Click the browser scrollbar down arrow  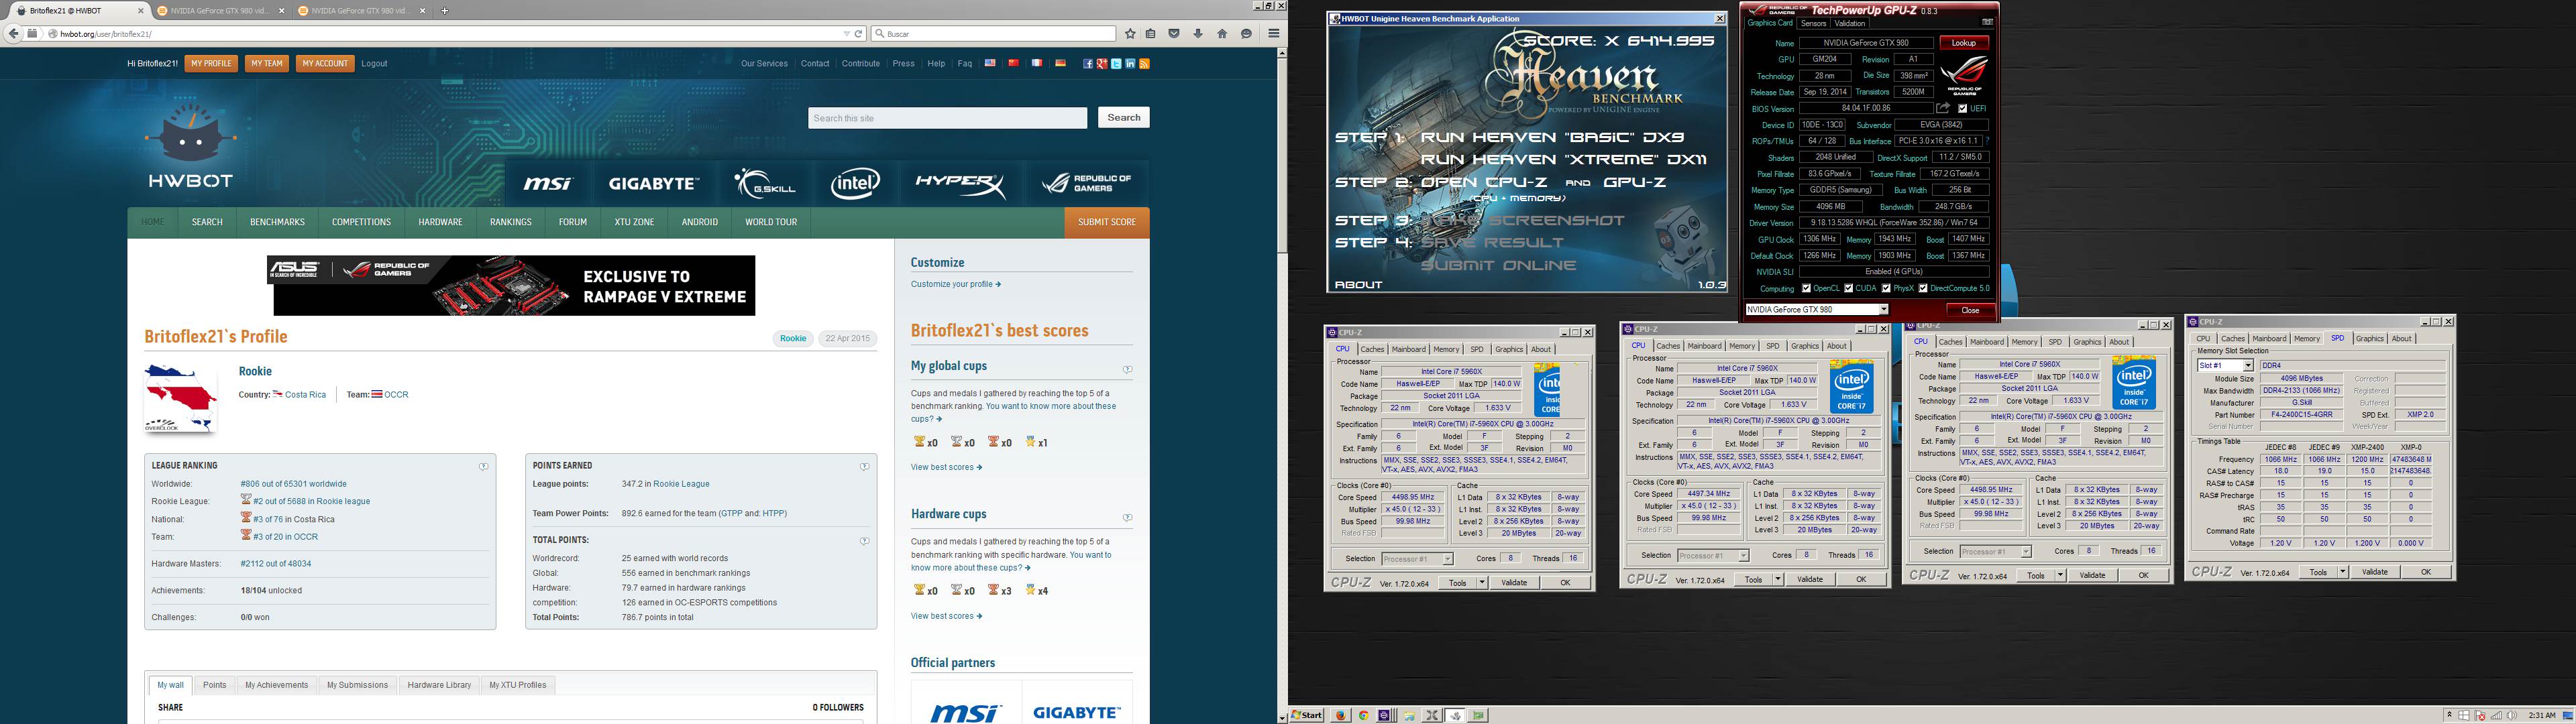click(x=1282, y=717)
